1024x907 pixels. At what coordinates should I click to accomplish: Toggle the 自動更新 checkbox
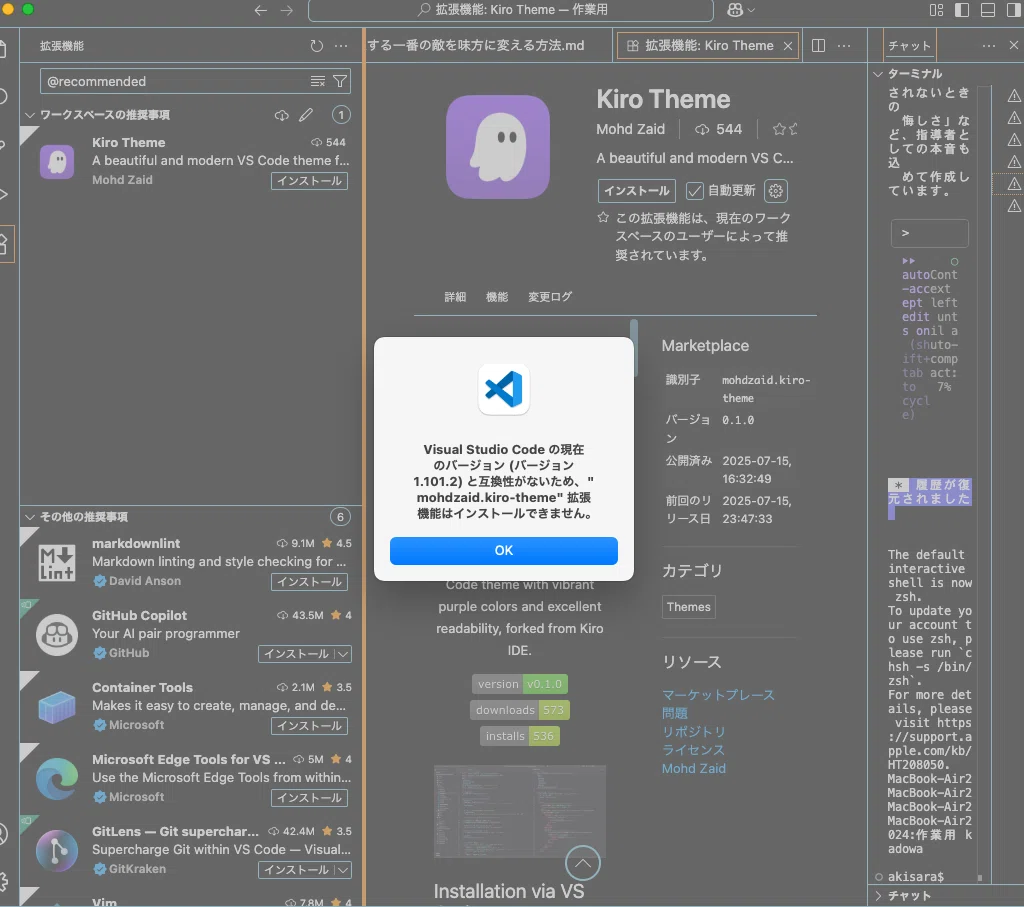tap(694, 191)
